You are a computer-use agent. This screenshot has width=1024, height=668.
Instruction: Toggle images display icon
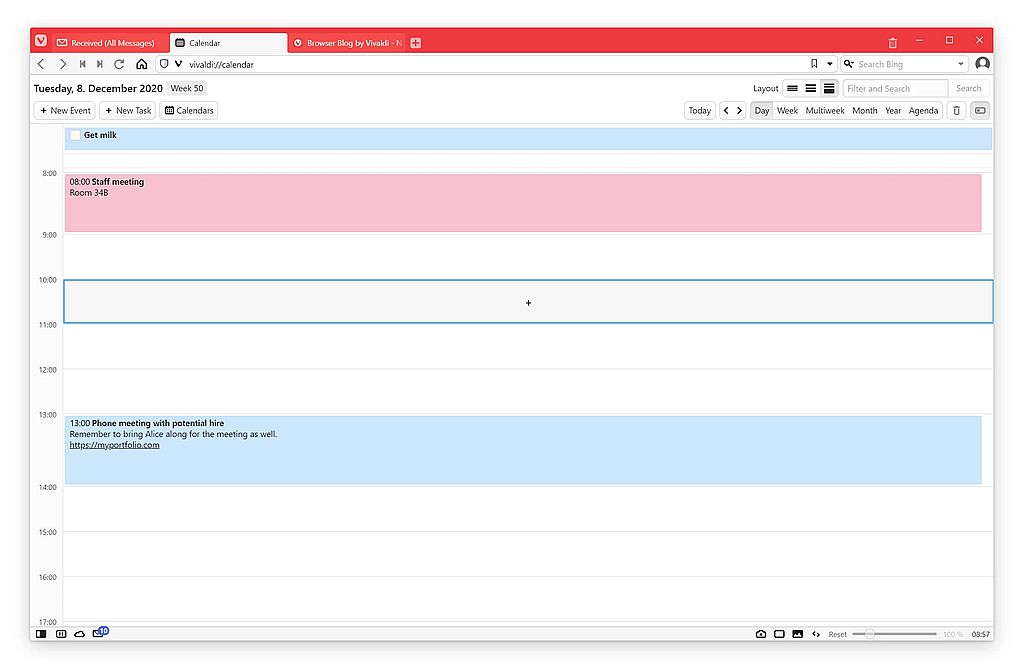point(797,634)
